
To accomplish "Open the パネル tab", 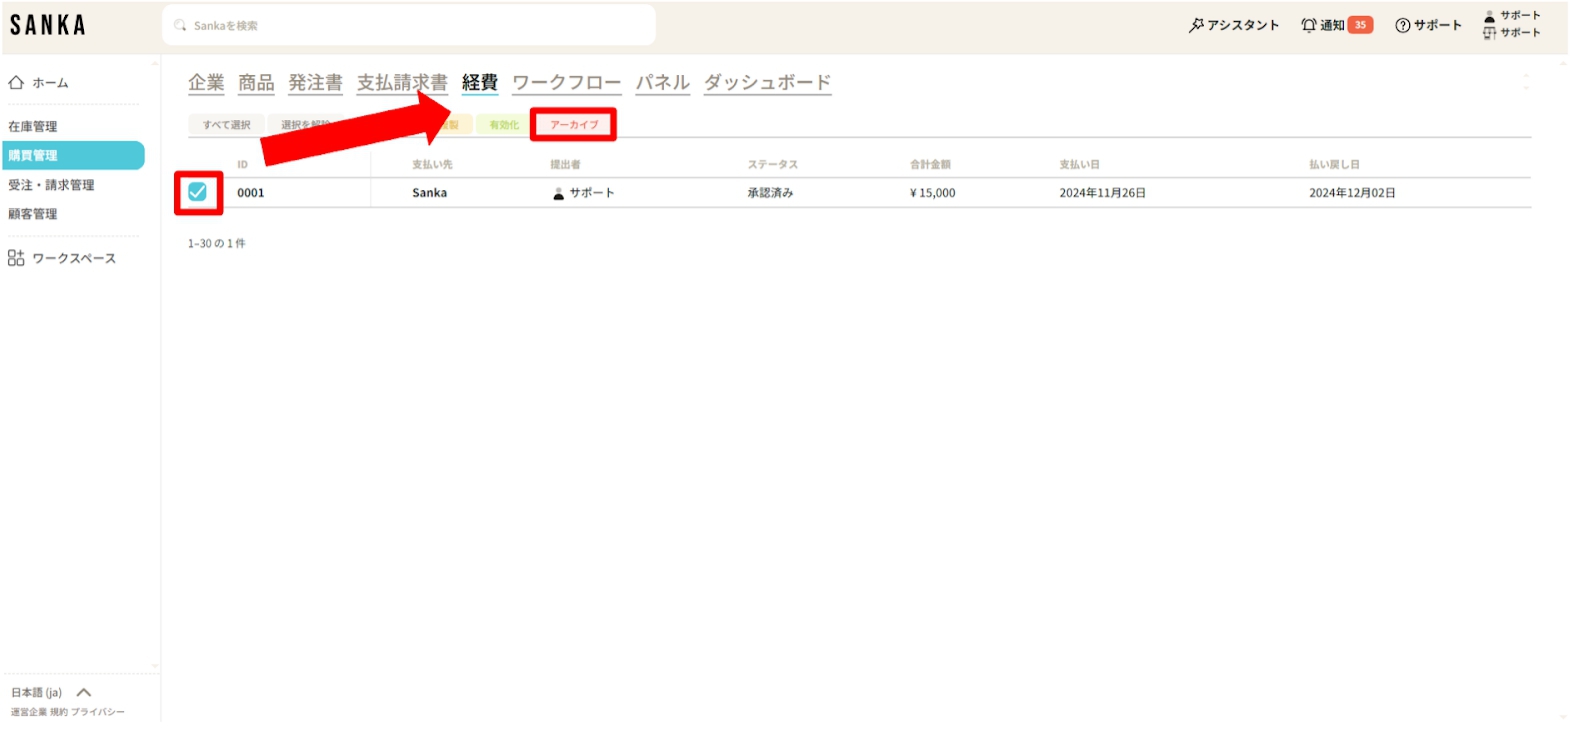I will click(x=663, y=83).
